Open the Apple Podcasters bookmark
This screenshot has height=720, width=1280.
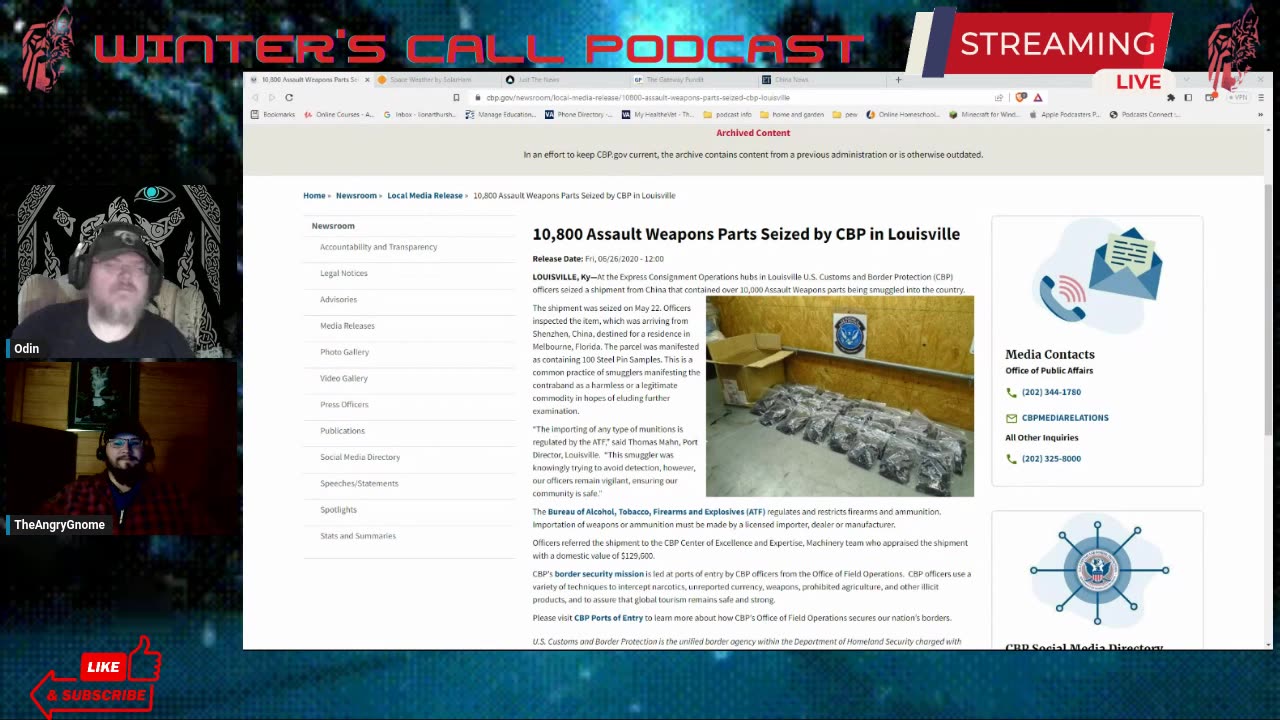coord(1064,114)
